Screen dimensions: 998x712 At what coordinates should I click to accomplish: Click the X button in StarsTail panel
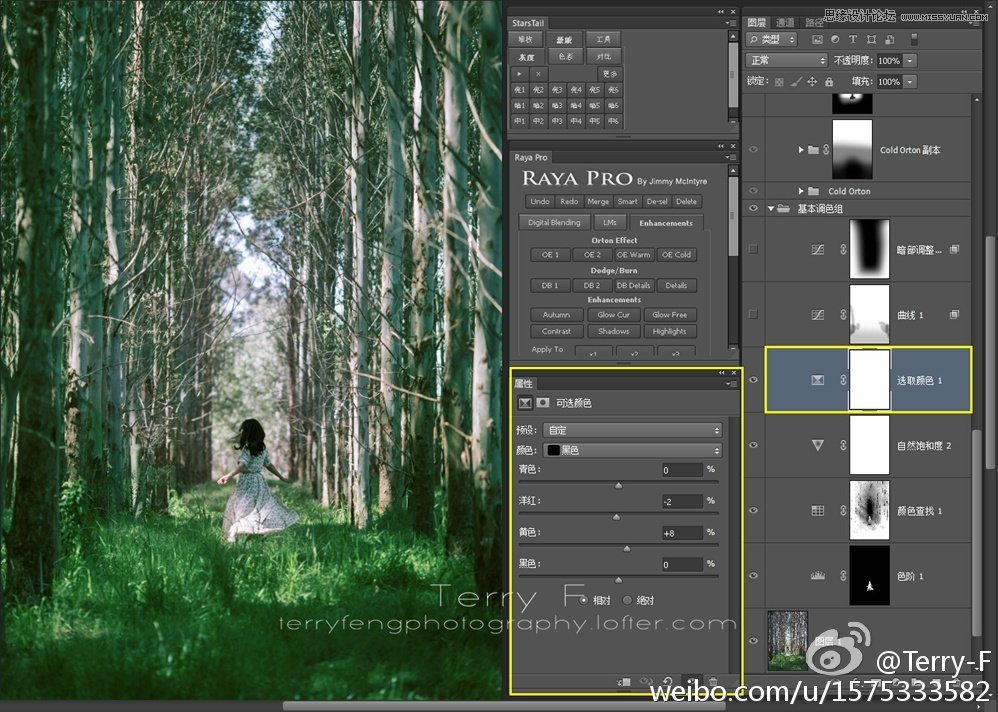point(538,74)
